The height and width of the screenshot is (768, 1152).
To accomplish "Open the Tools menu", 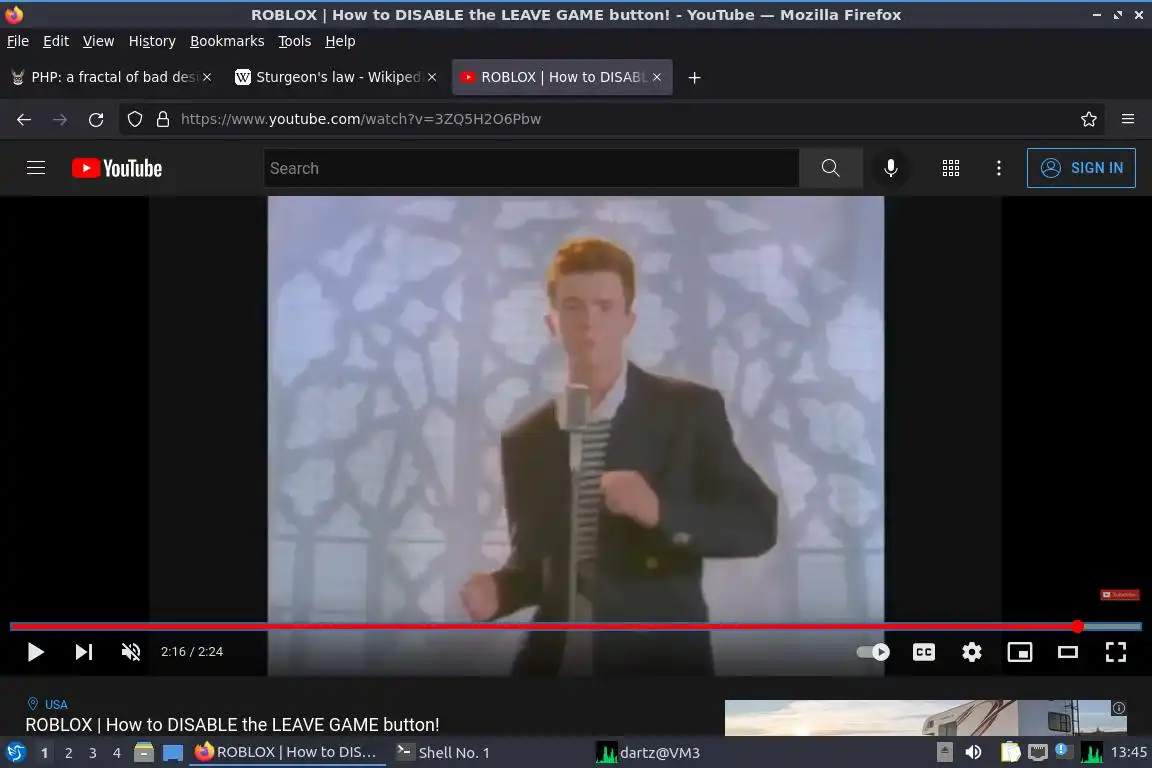I will pos(295,41).
